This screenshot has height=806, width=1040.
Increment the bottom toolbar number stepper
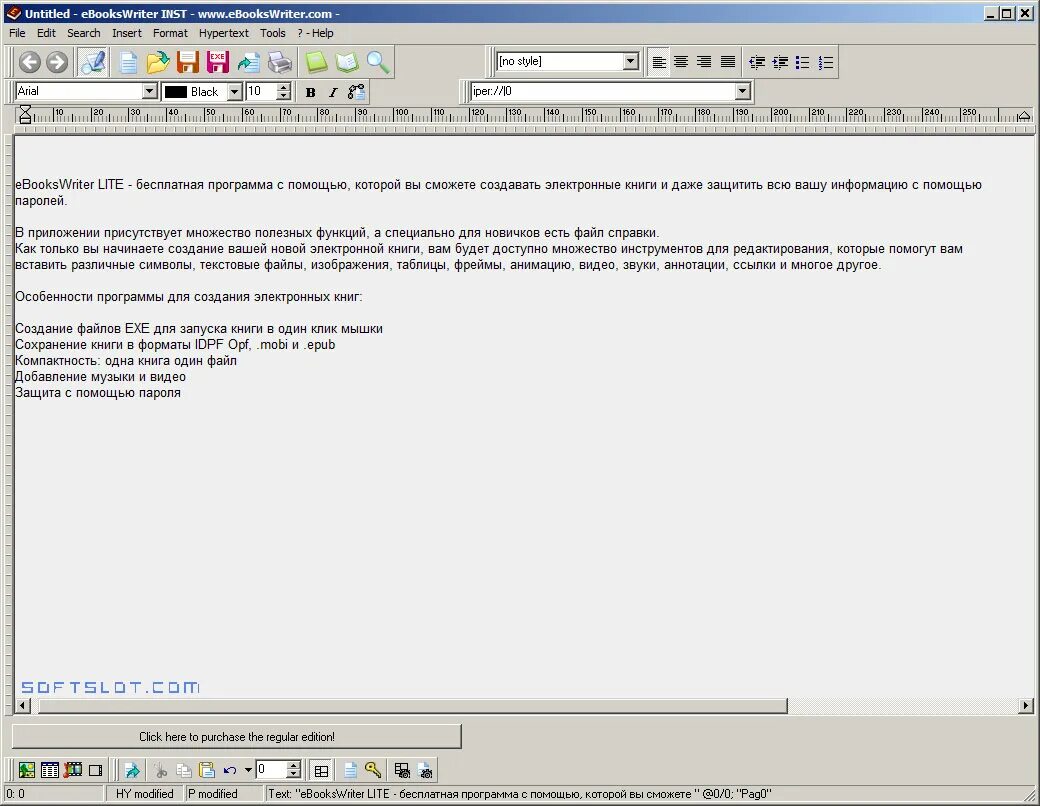pos(294,766)
